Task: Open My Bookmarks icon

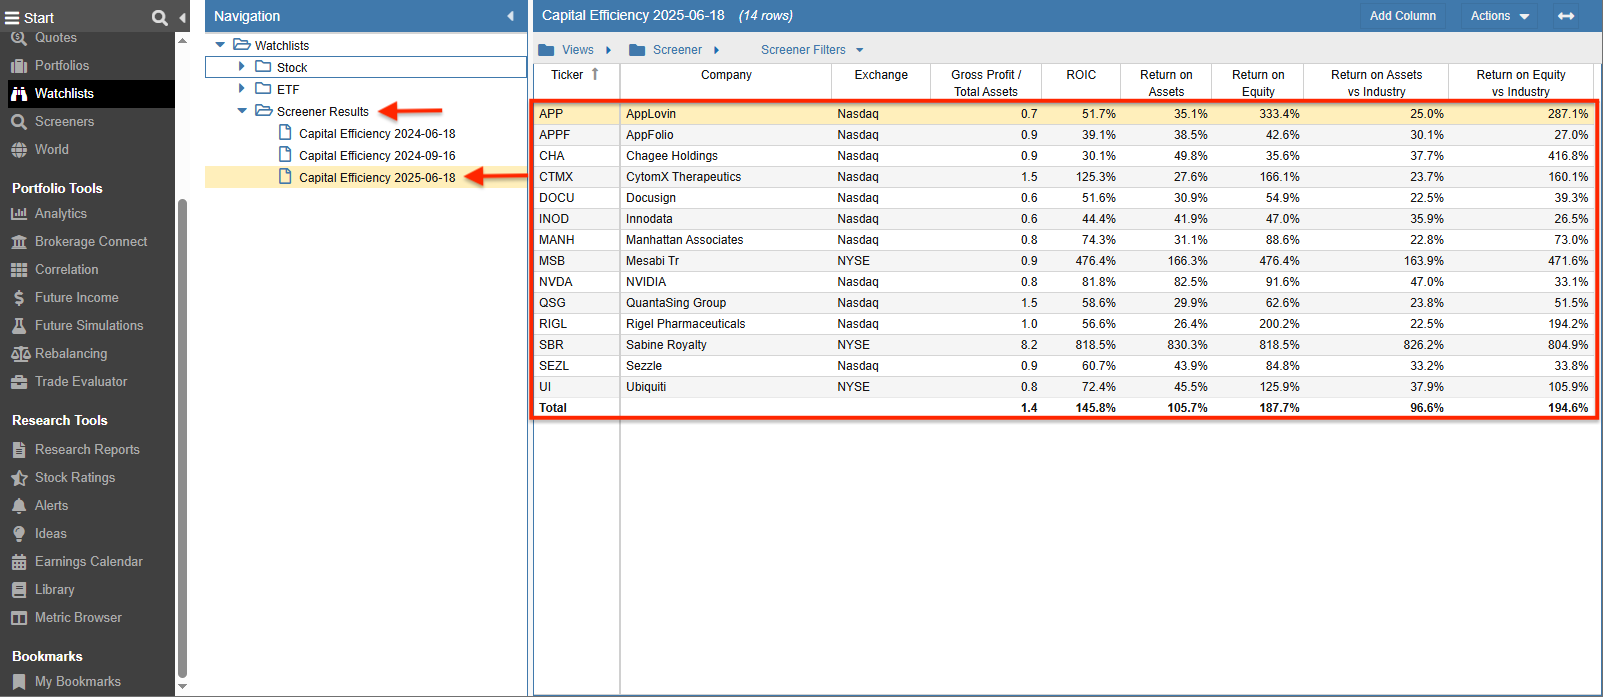Action: point(19,681)
